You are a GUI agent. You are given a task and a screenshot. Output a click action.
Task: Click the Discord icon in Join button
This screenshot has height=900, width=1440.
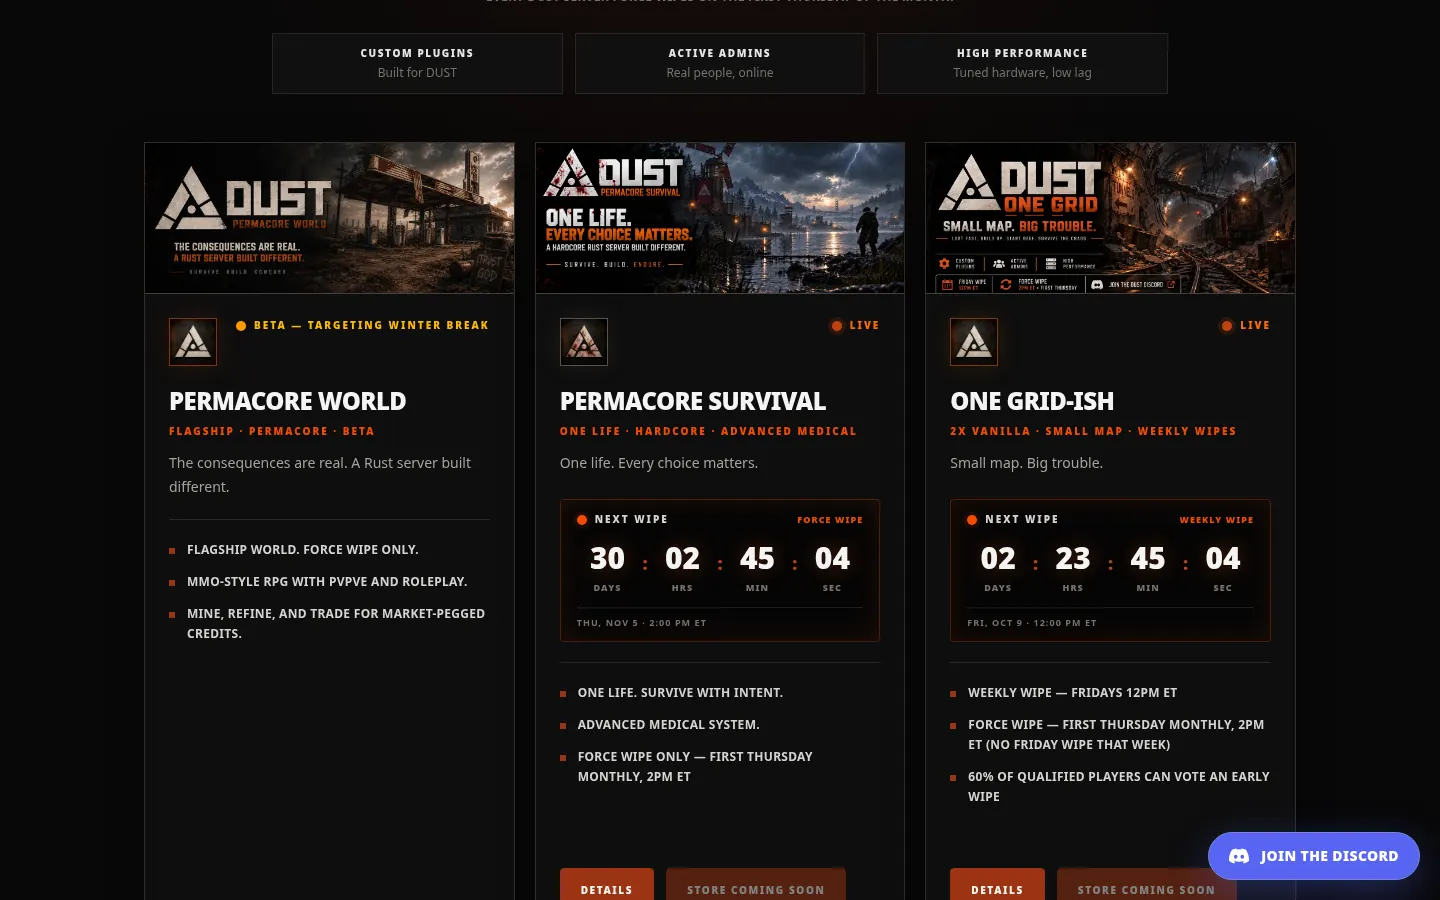click(1239, 856)
